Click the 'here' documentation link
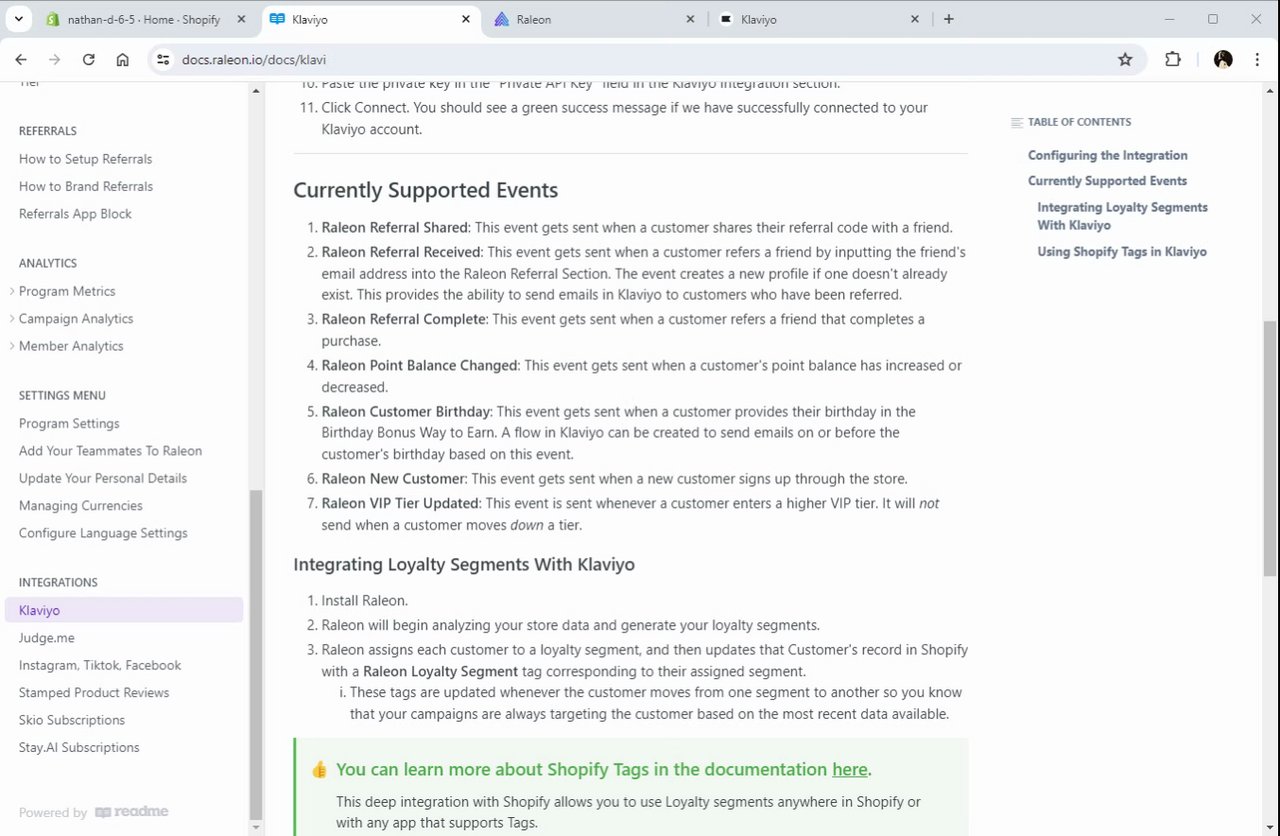This screenshot has width=1280, height=836. pyautogui.click(x=850, y=769)
